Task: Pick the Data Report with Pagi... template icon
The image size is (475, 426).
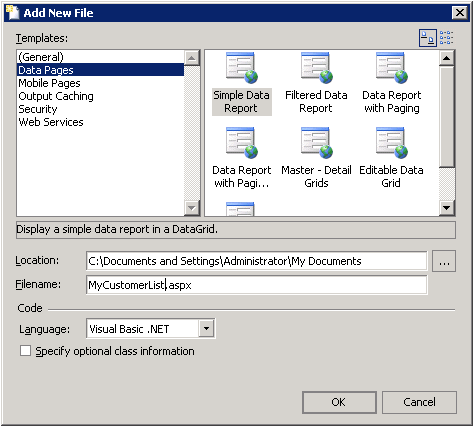Action: pos(242,143)
